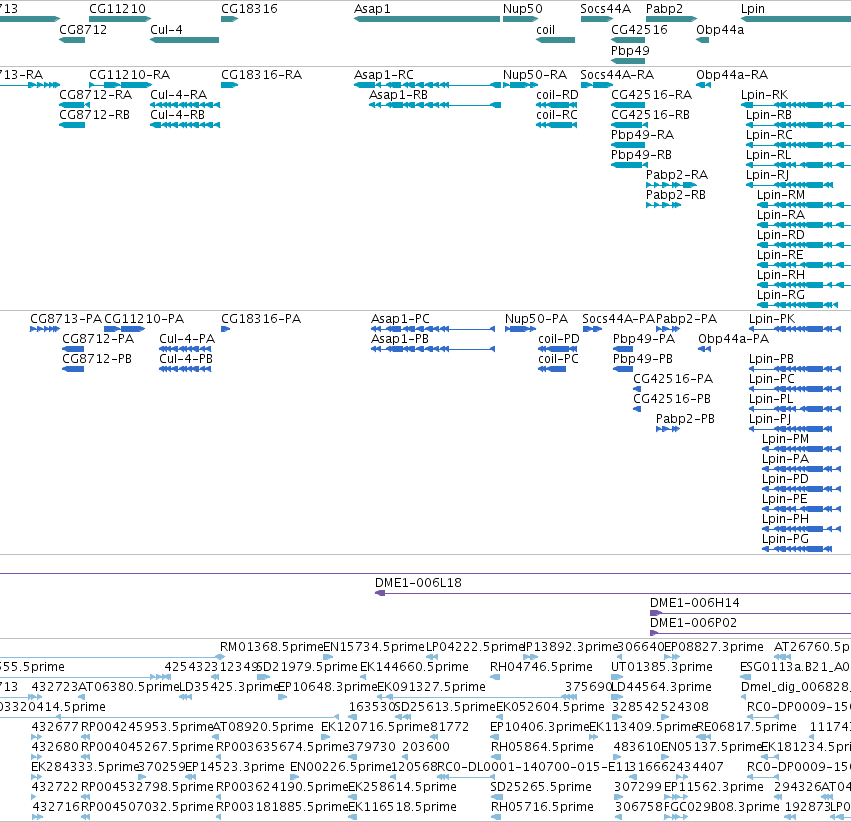This screenshot has width=851, height=822.
Task: Select the Lpin-PG protein feature
Action: (x=797, y=549)
